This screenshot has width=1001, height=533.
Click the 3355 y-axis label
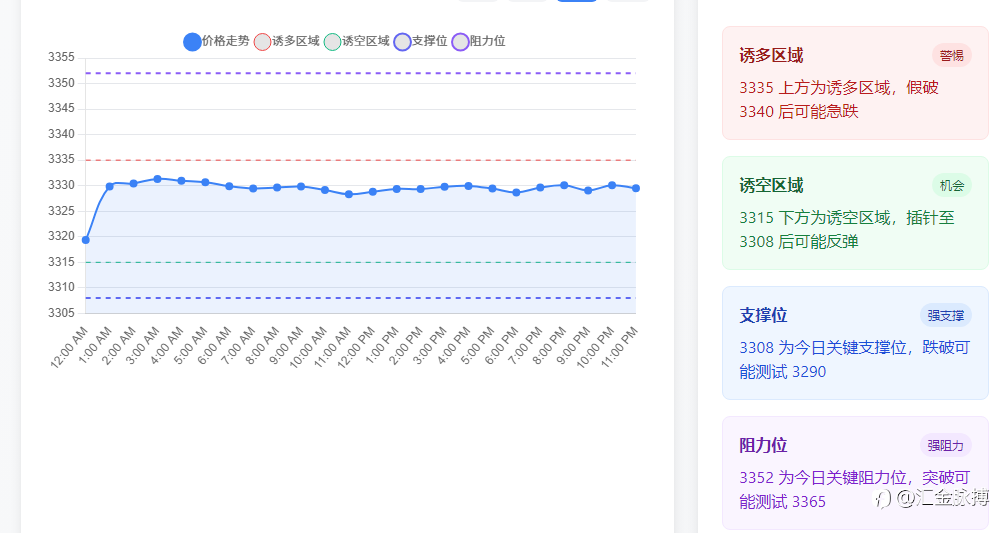pos(61,57)
